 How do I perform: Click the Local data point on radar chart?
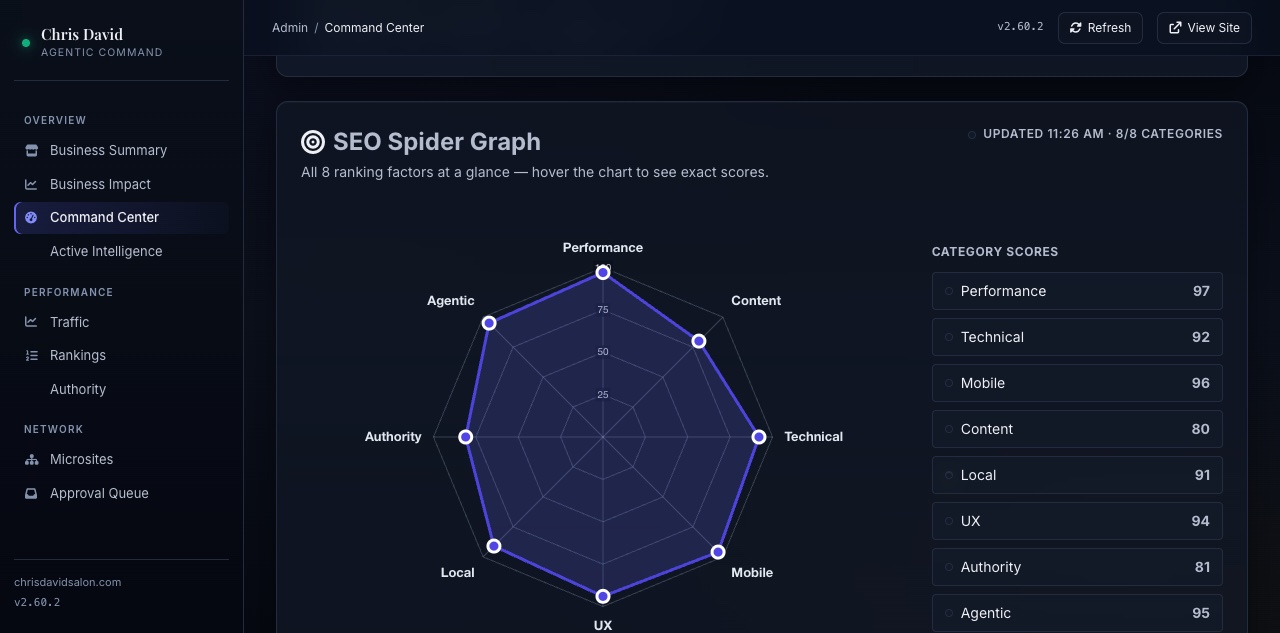click(x=494, y=546)
